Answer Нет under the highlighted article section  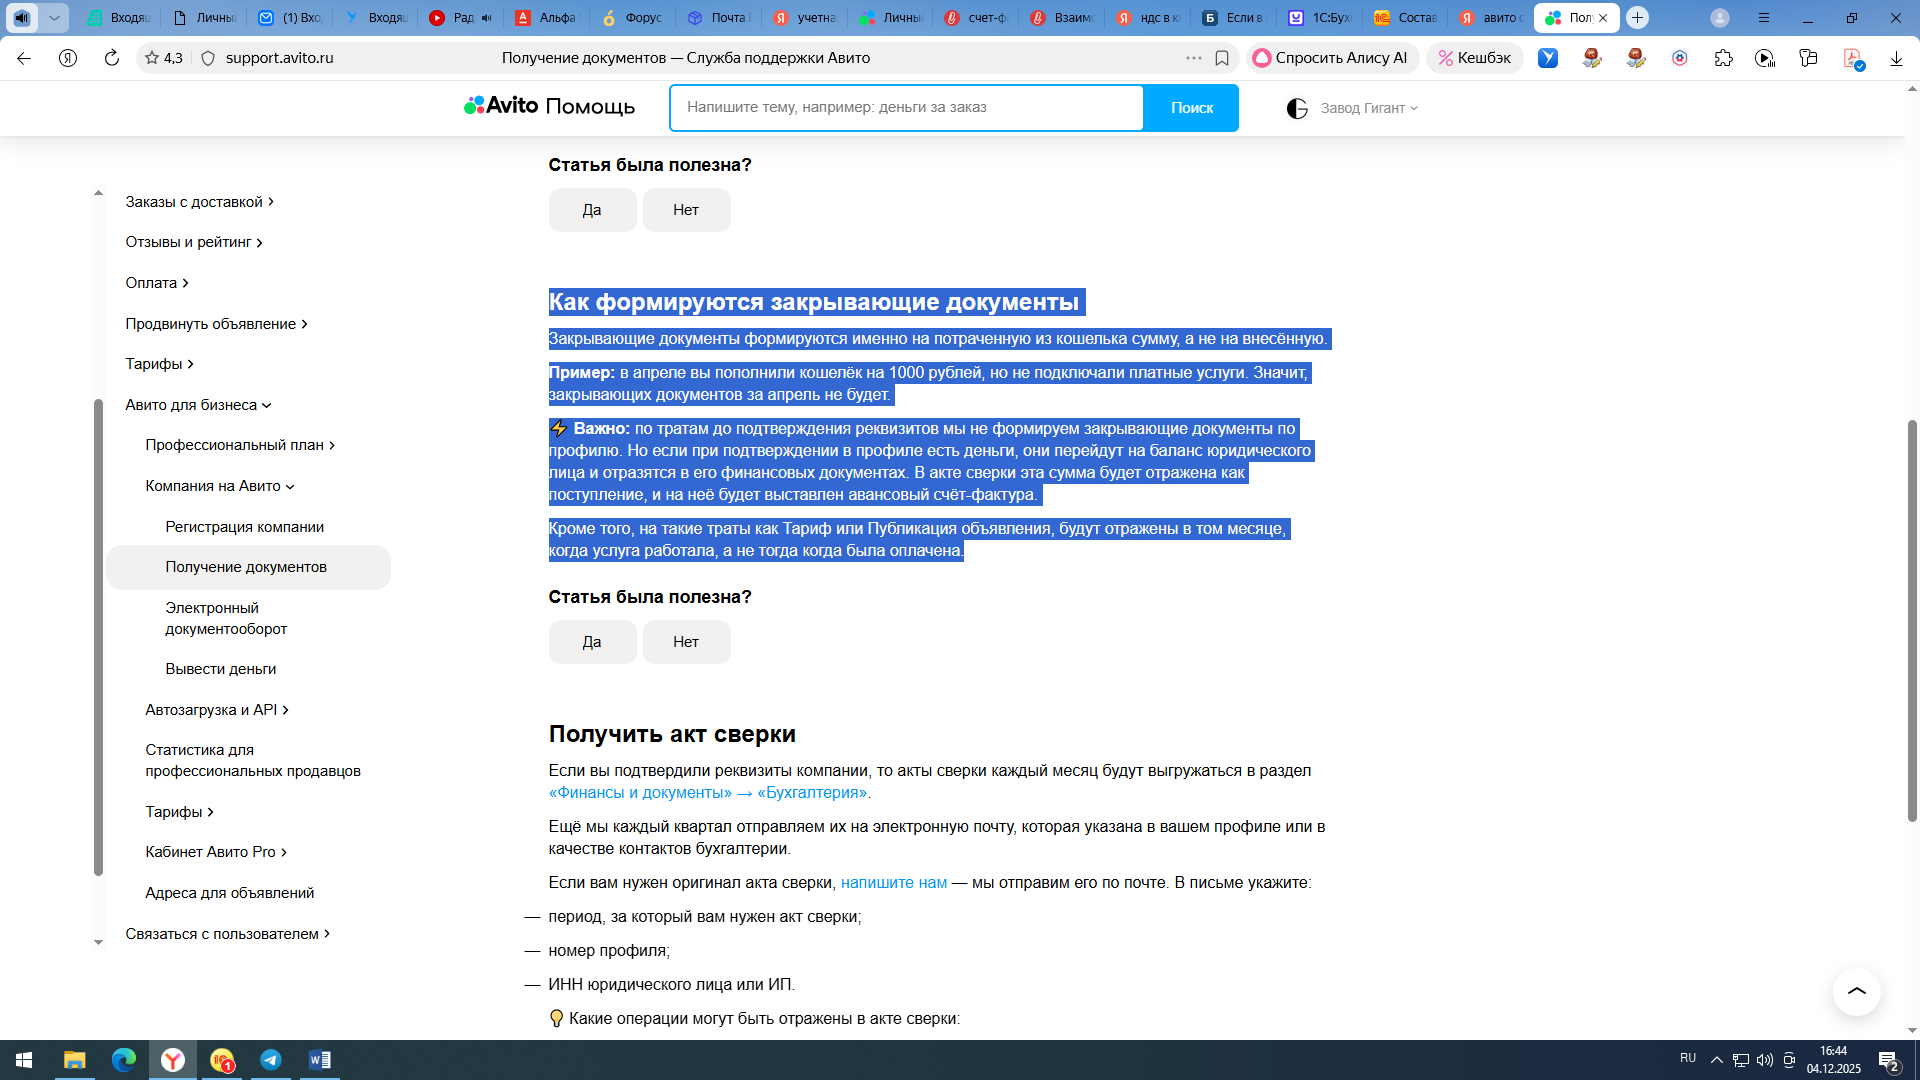pyautogui.click(x=686, y=642)
